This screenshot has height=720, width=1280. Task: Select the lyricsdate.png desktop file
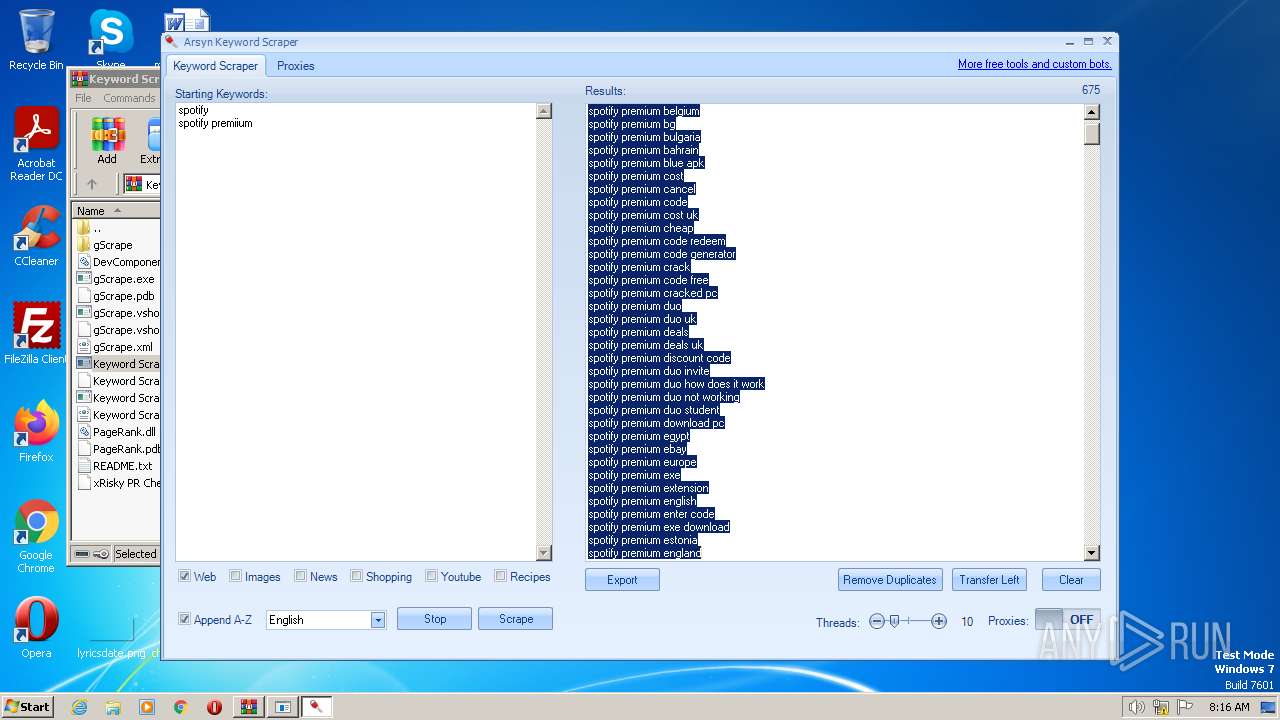(x=111, y=636)
